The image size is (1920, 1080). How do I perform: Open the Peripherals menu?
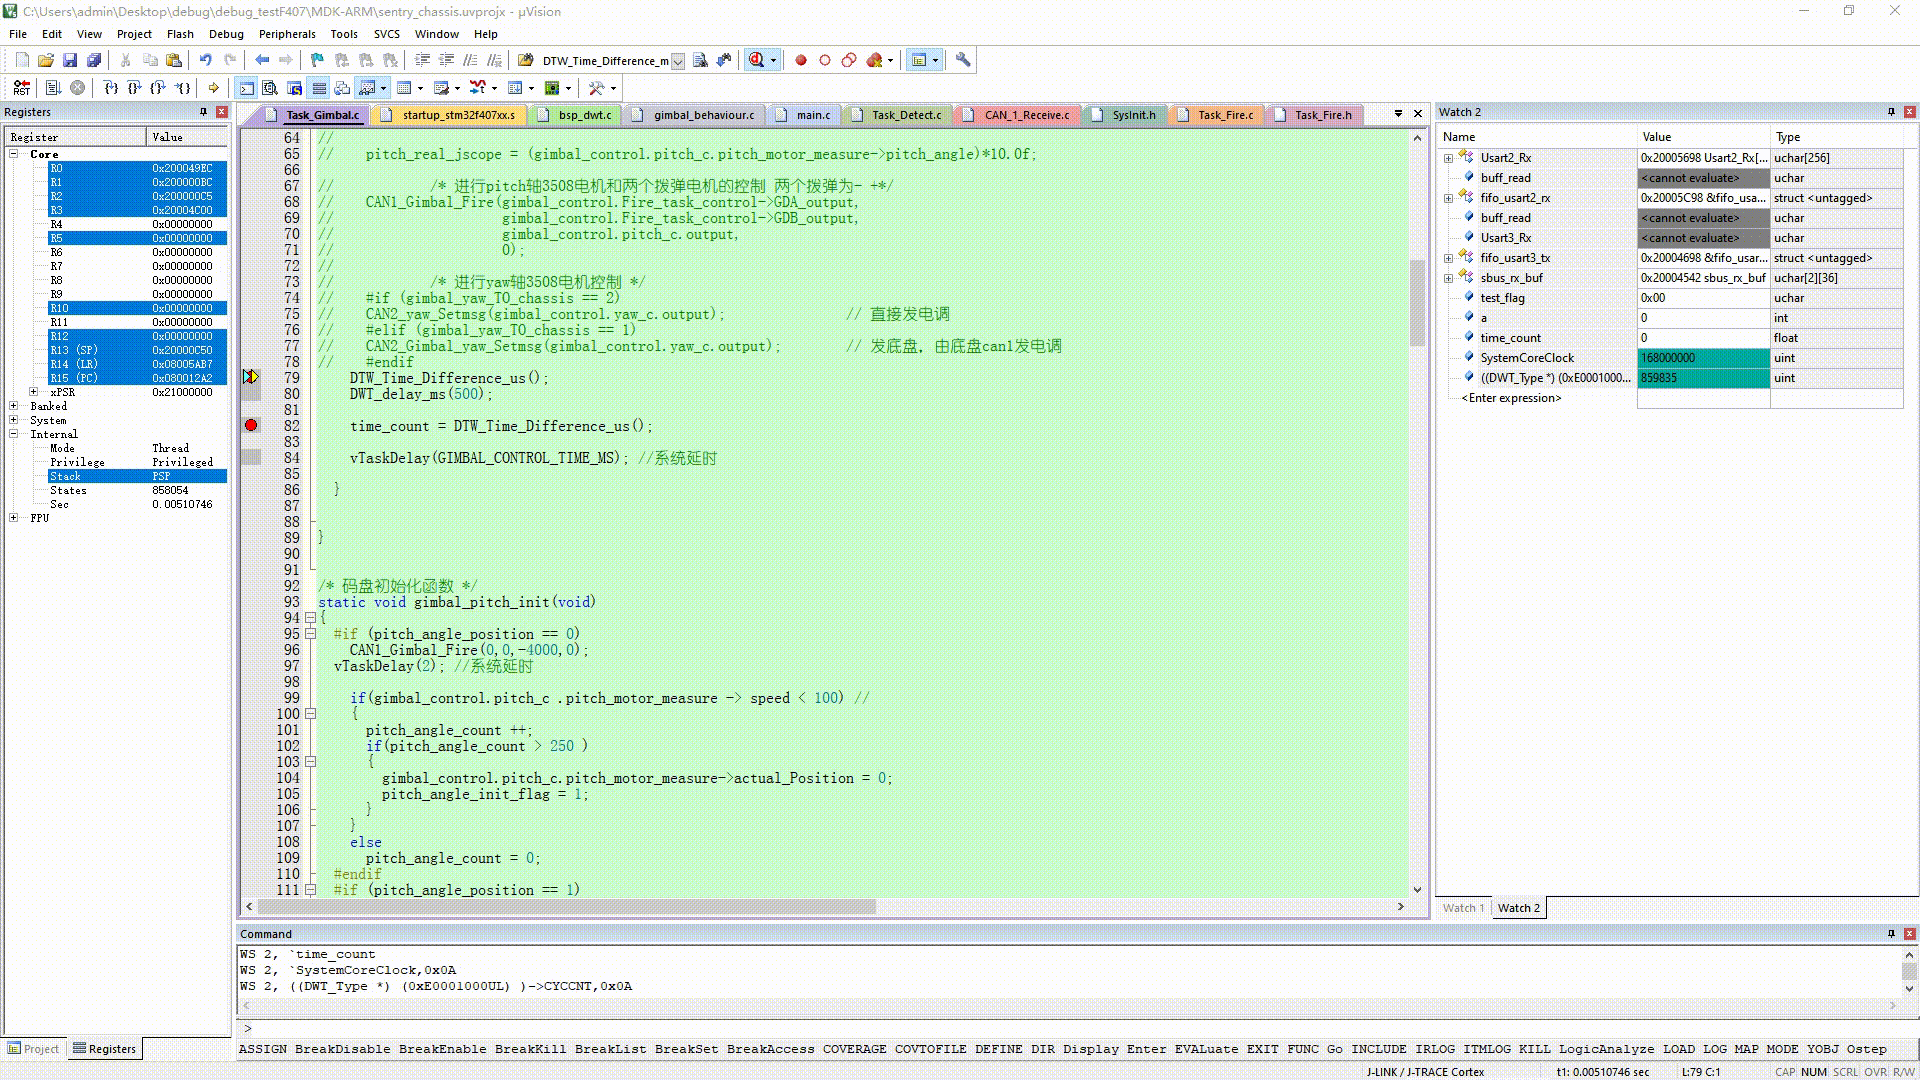286,34
